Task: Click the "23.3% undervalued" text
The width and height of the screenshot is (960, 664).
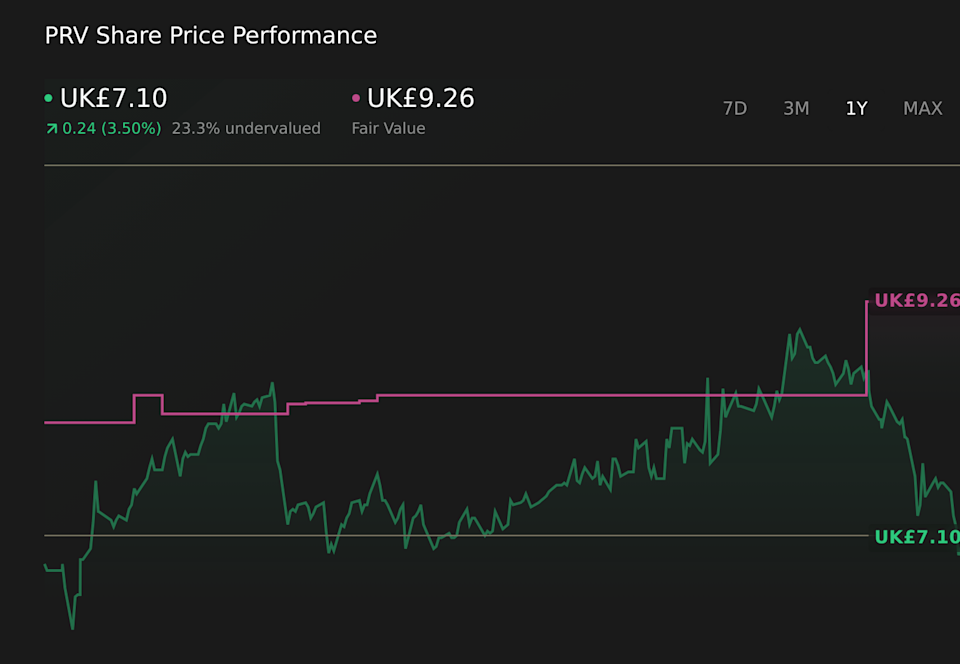Action: pyautogui.click(x=246, y=129)
